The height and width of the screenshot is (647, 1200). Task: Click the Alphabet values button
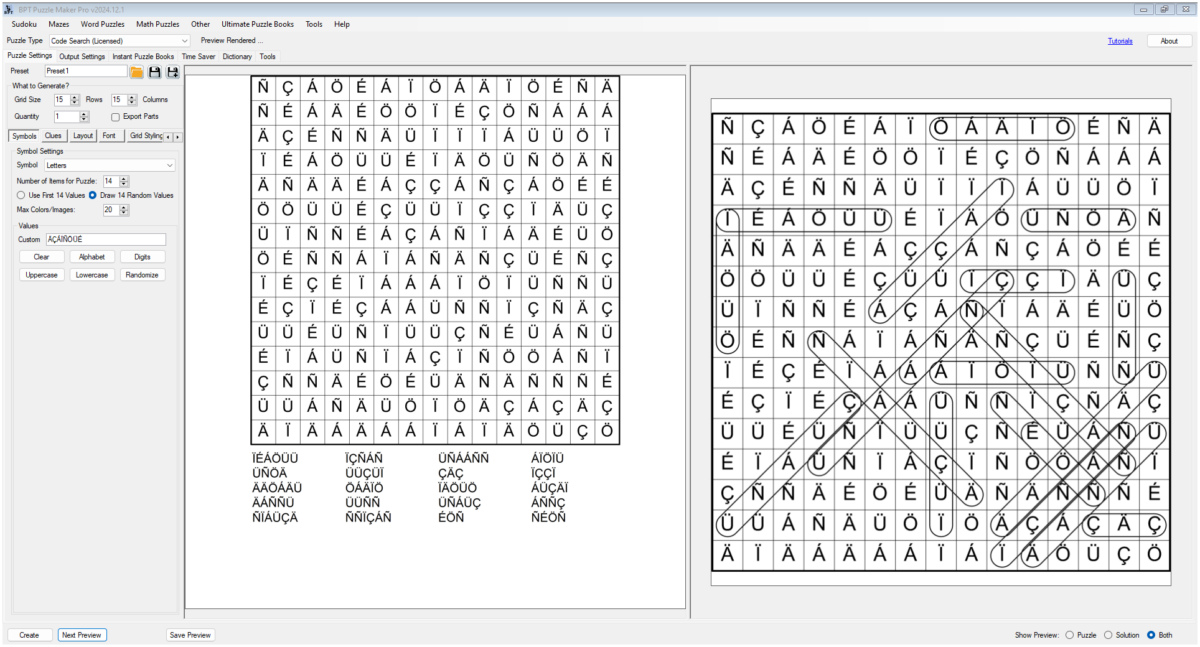pyautogui.click(x=92, y=257)
